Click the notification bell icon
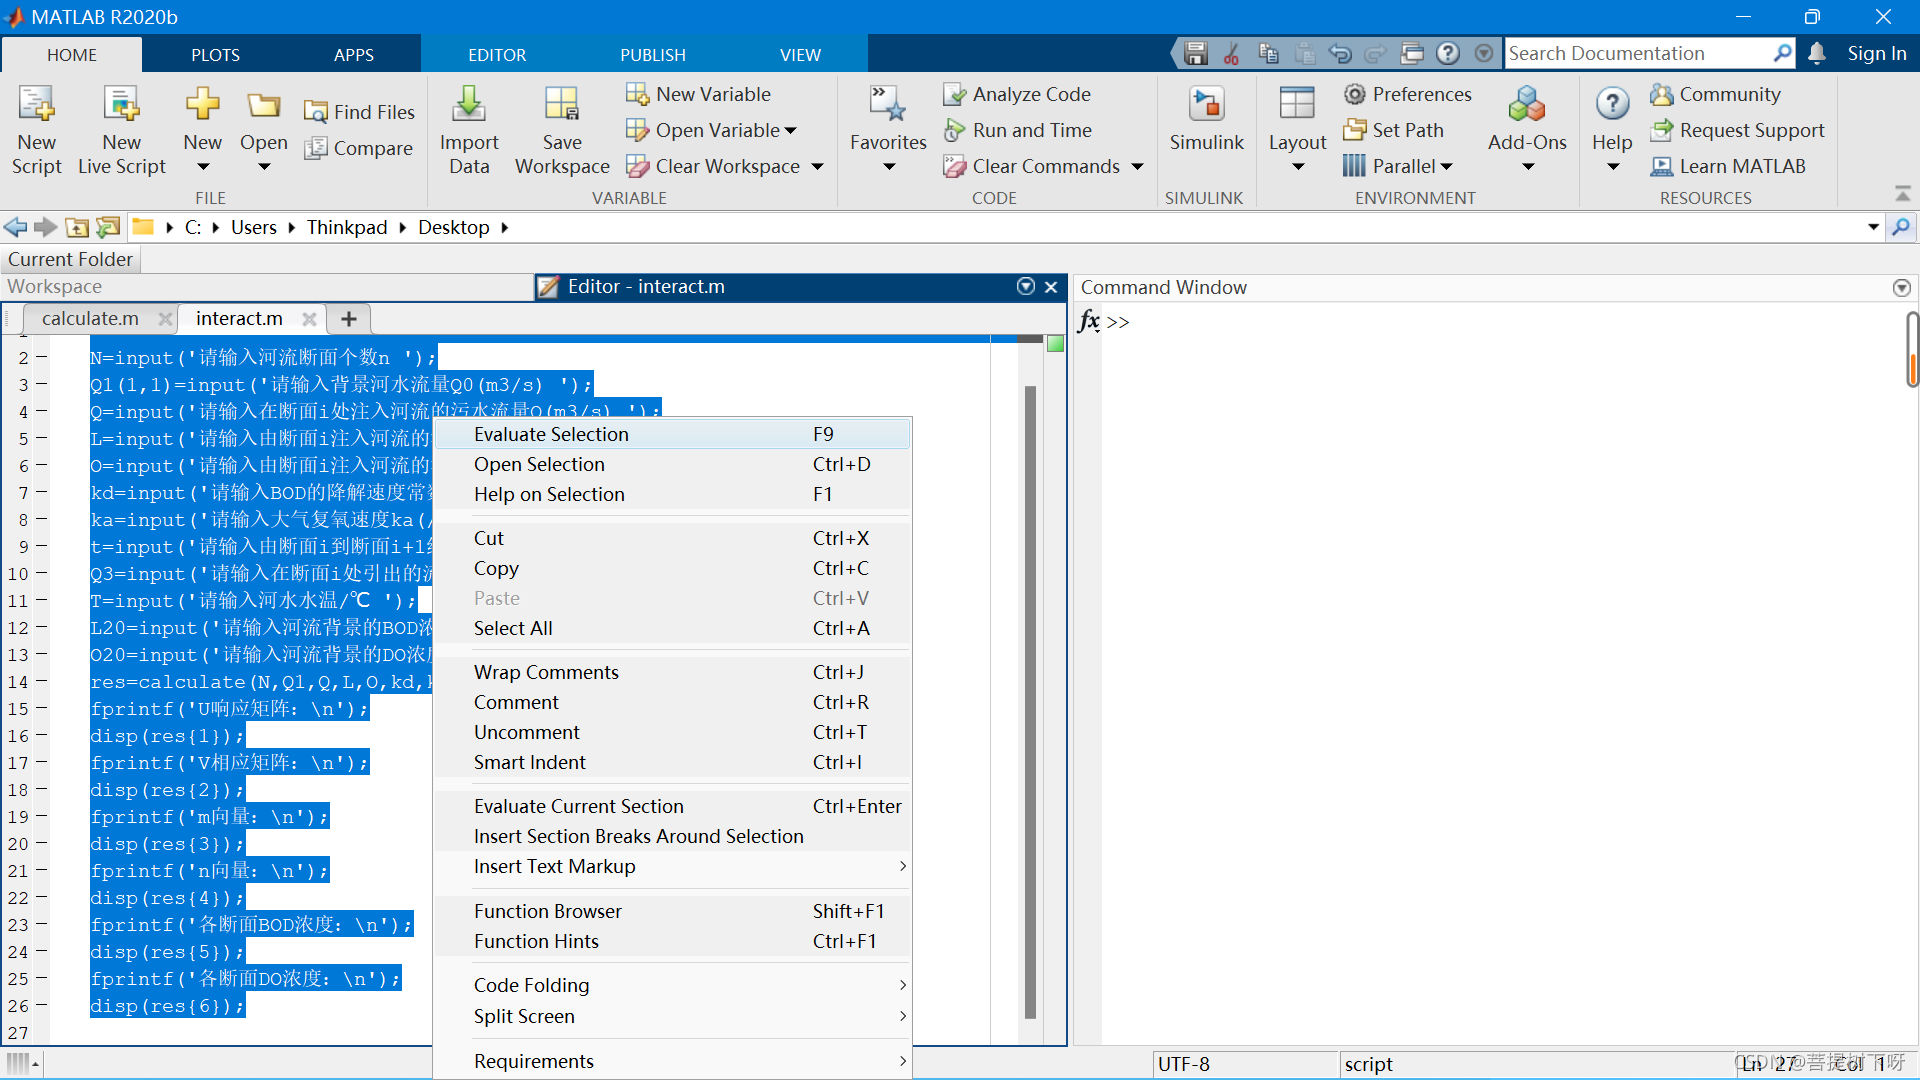Screen dimensions: 1920x1080 pyautogui.click(x=1817, y=53)
